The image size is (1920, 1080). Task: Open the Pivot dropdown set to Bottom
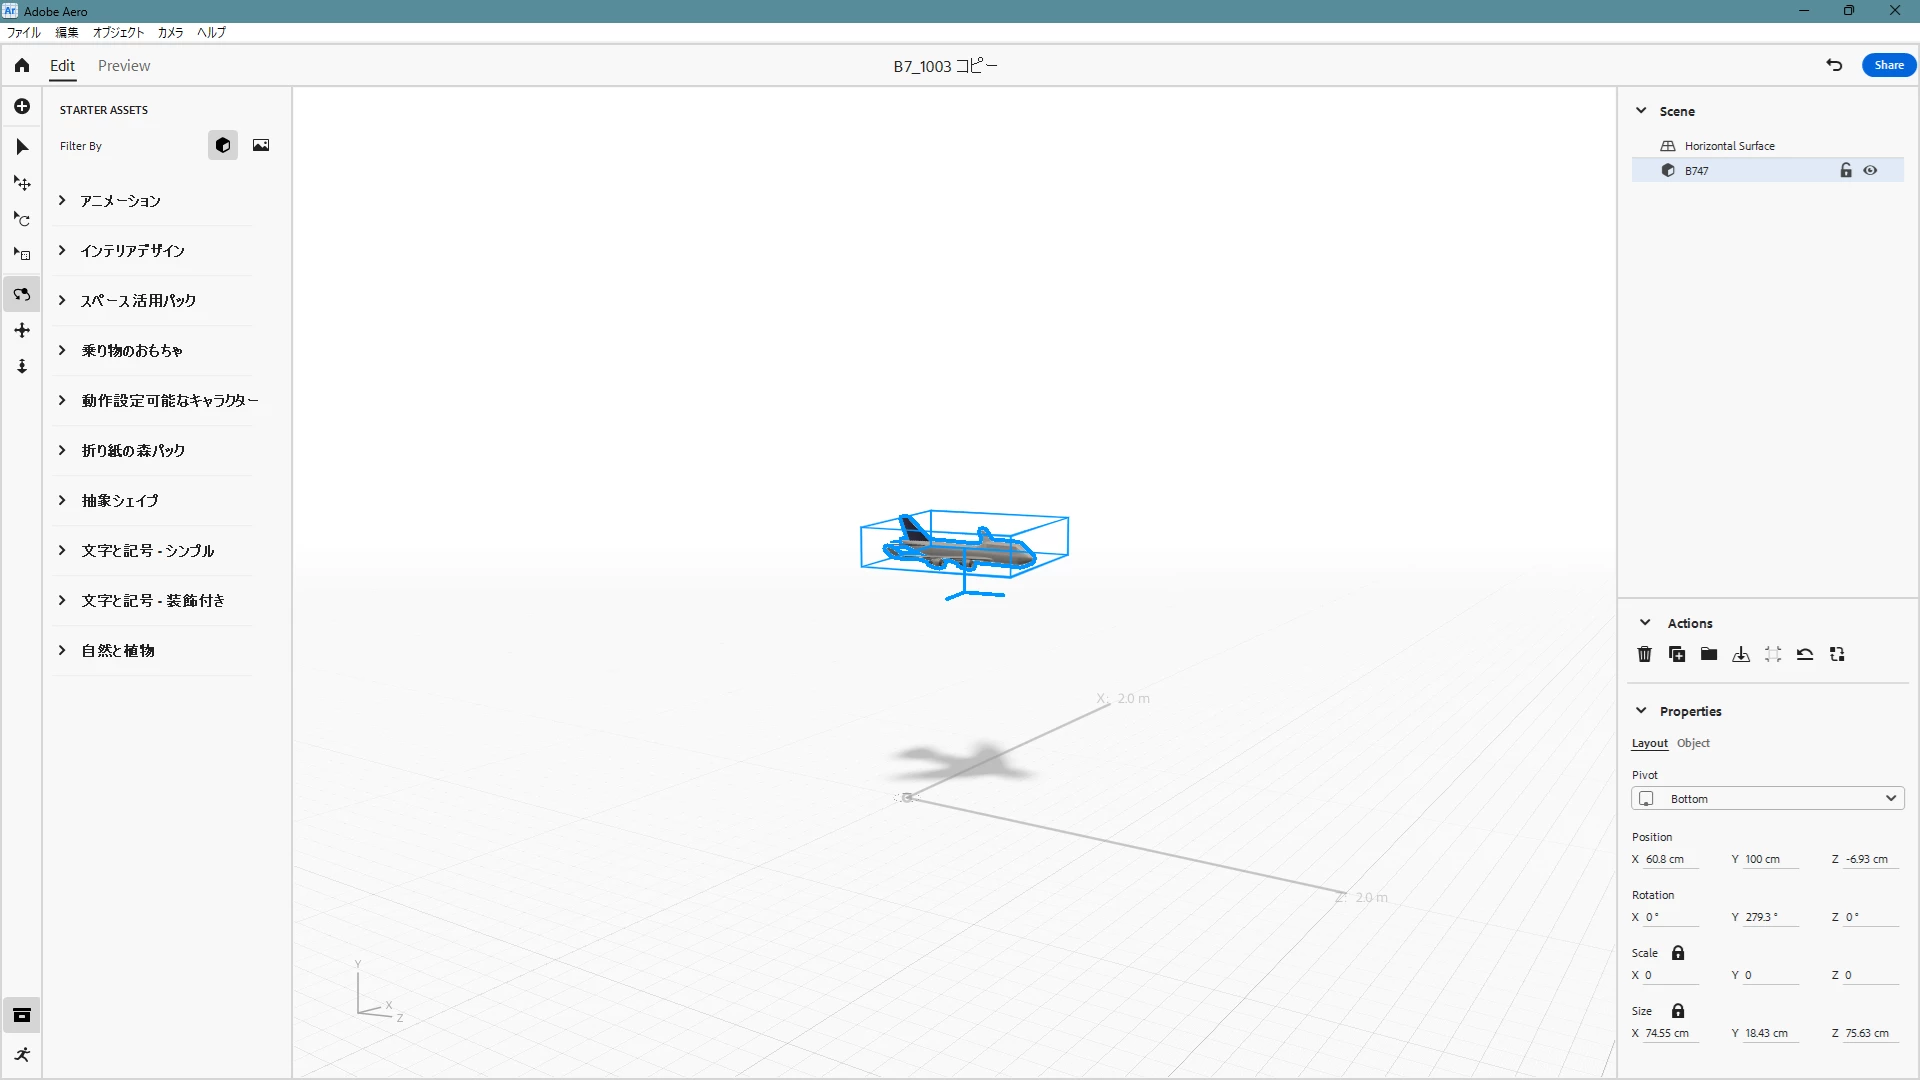pos(1767,798)
